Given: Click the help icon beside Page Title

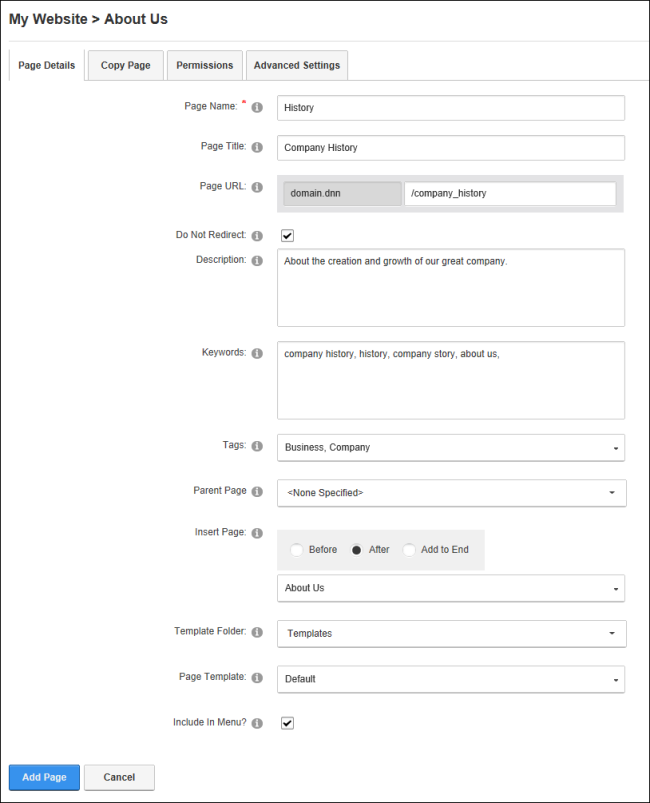Looking at the screenshot, I should click(x=257, y=147).
